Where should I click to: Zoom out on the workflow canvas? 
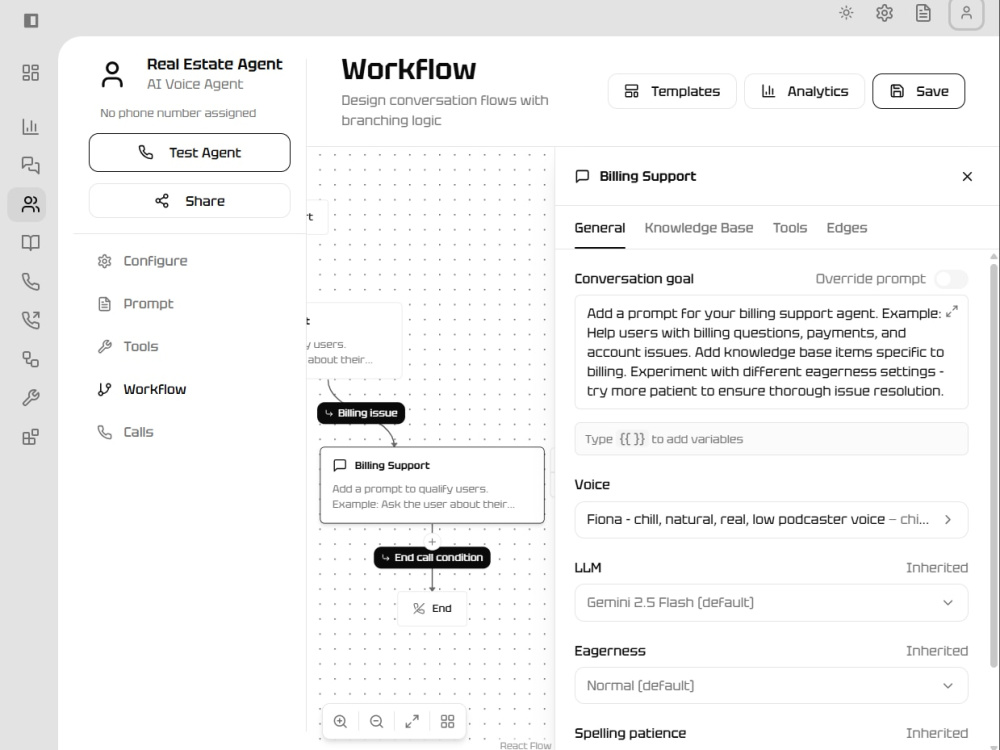click(x=376, y=721)
